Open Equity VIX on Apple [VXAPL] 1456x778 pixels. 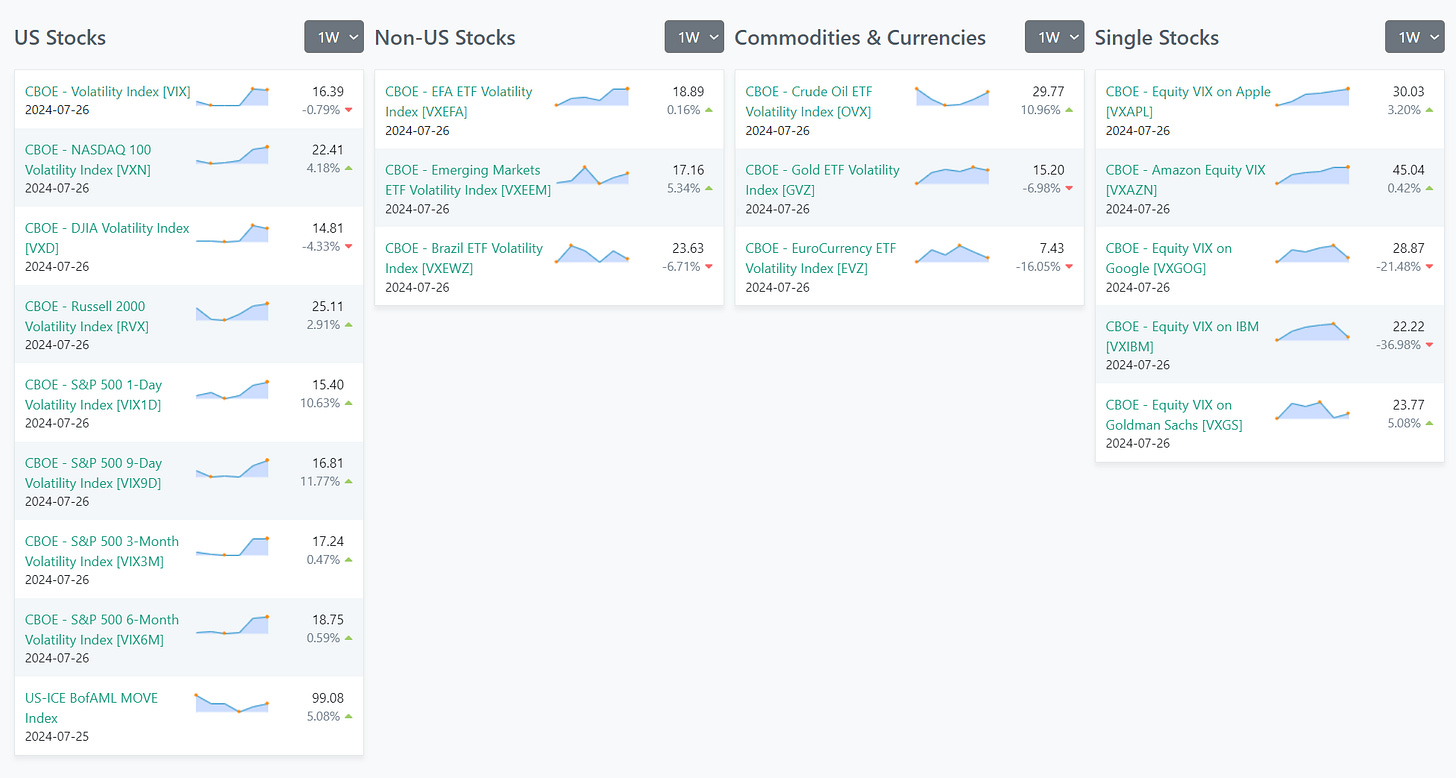(1188, 101)
